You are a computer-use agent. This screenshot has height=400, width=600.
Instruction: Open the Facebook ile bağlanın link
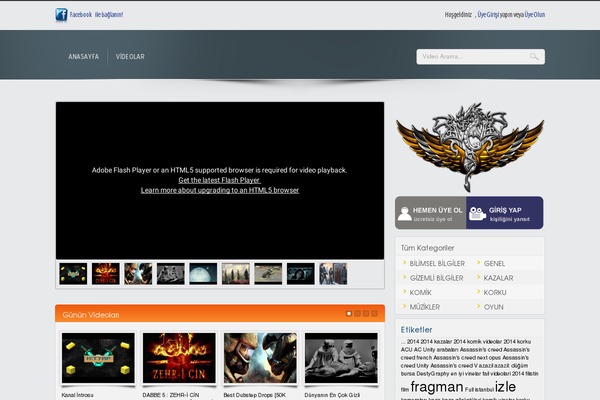coord(96,15)
